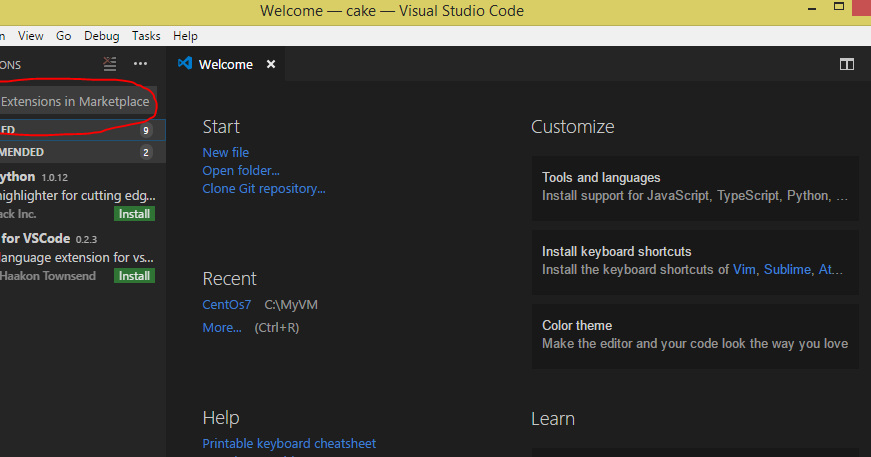Open the View menu
The width and height of the screenshot is (871, 457).
click(x=31, y=36)
